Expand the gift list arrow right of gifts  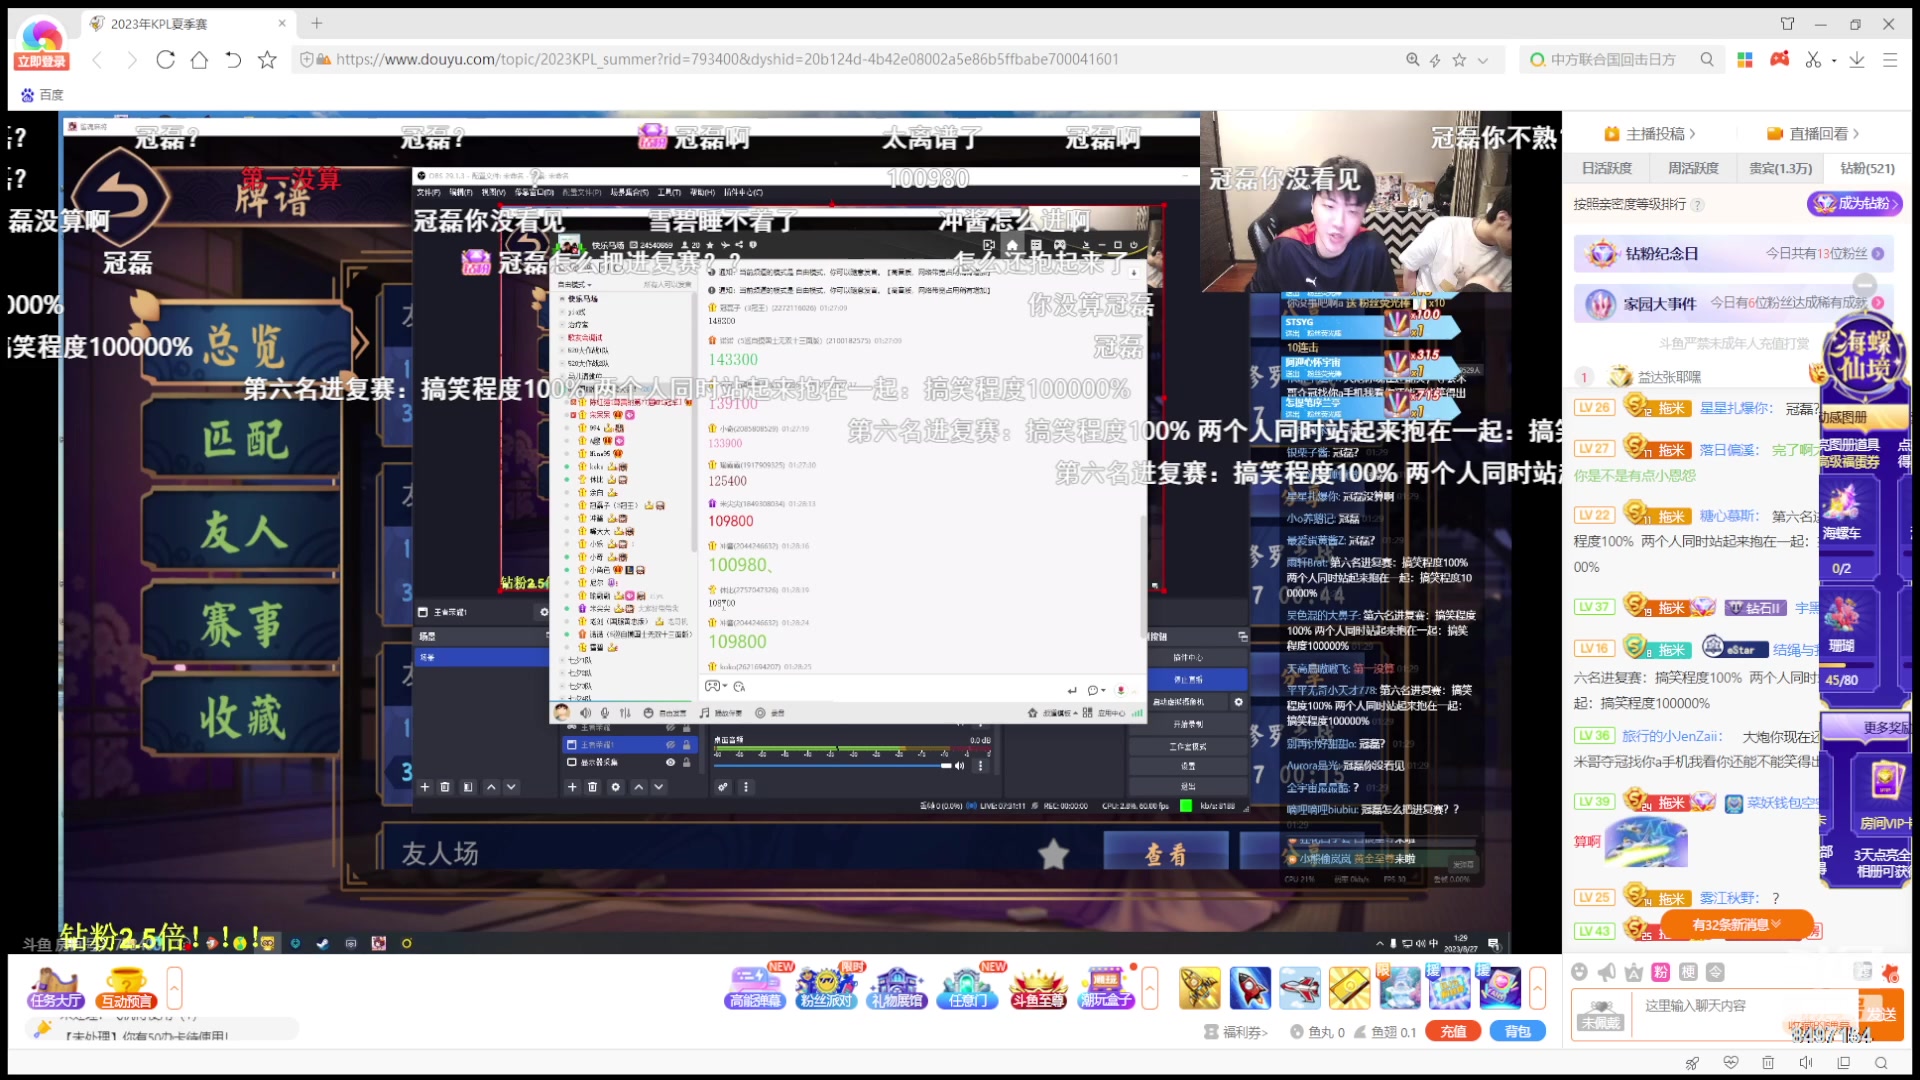coord(1537,988)
